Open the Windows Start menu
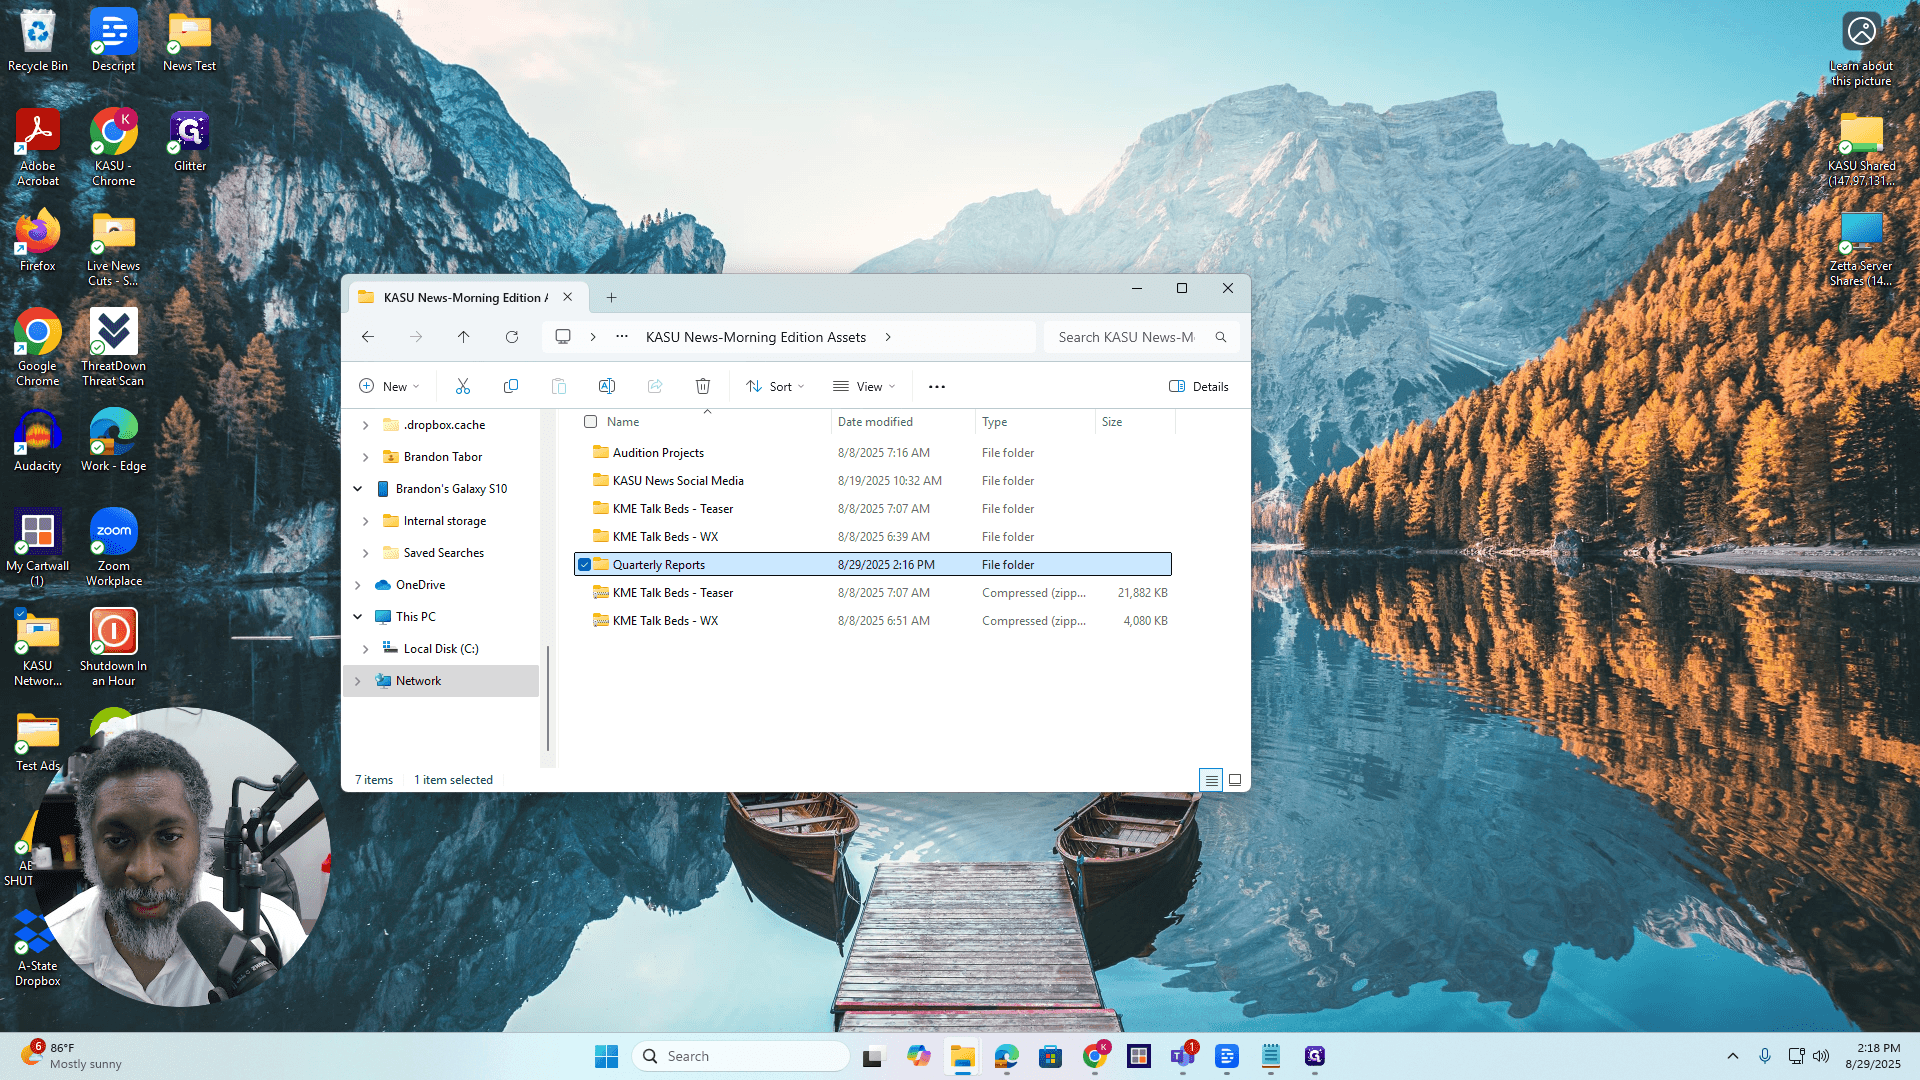 [606, 1056]
